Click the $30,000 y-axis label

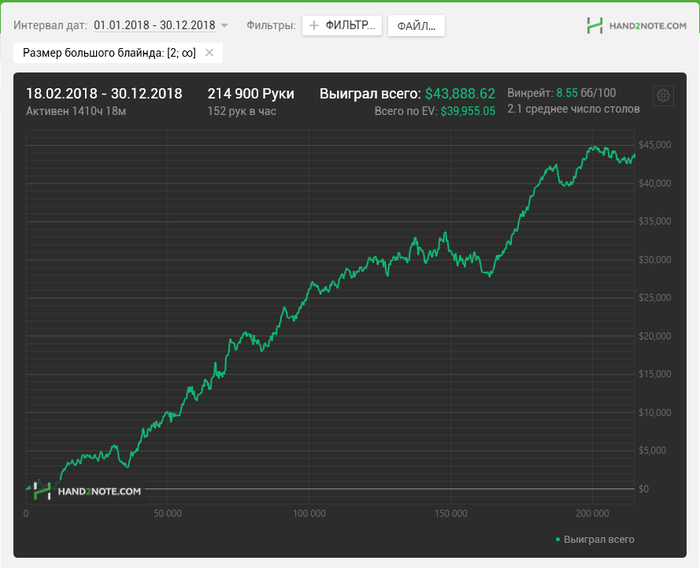(654, 259)
